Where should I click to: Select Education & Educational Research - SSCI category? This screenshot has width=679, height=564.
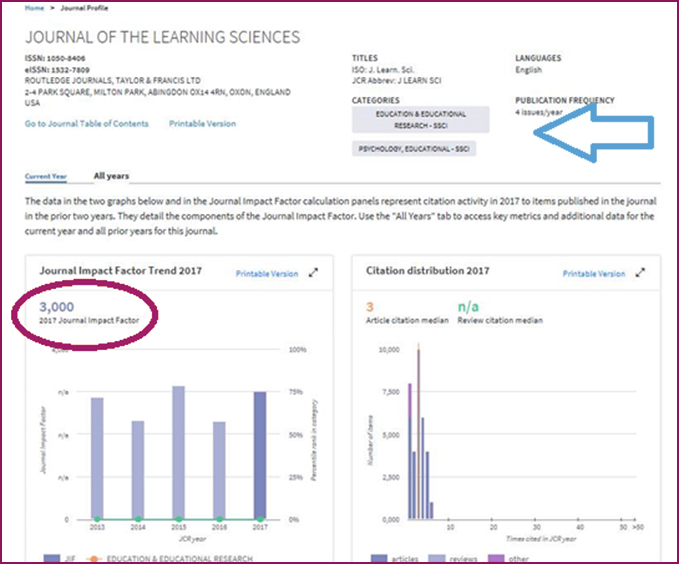point(420,120)
